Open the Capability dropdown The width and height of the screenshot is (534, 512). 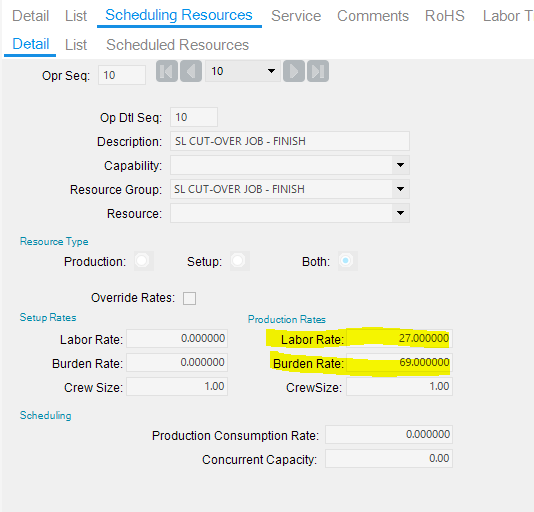pos(400,165)
